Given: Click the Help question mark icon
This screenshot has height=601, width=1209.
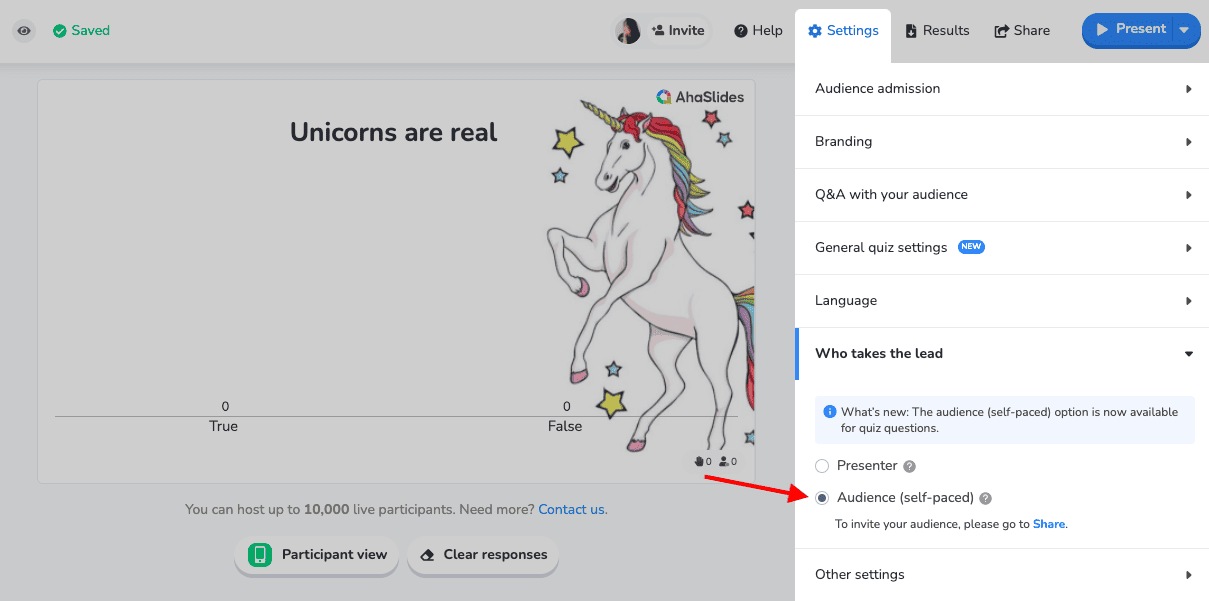Looking at the screenshot, I should pyautogui.click(x=741, y=31).
